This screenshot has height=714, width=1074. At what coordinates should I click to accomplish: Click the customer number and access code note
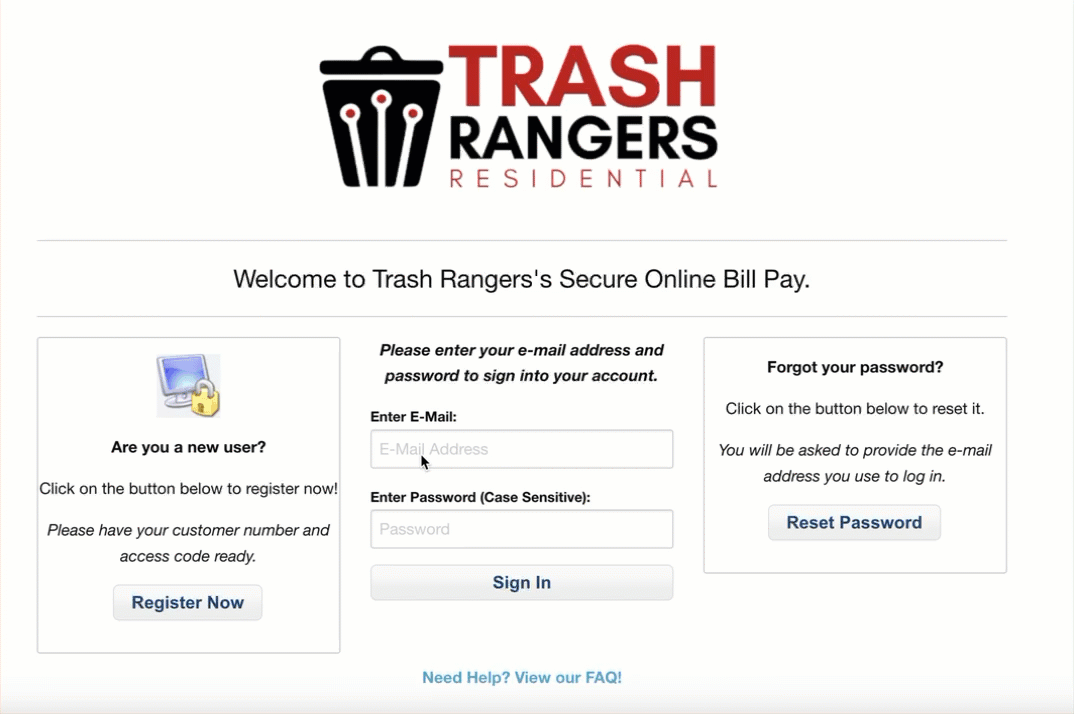[188, 543]
